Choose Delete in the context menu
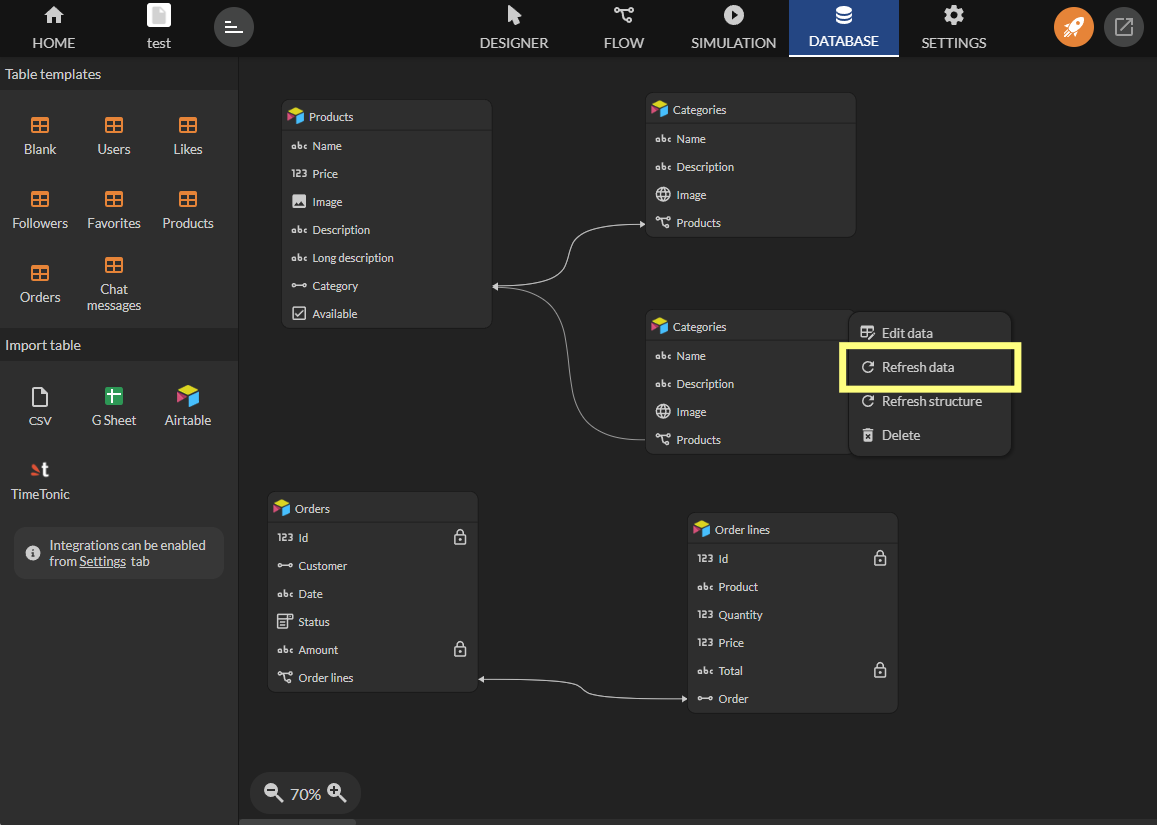The height and width of the screenshot is (825, 1157). coord(900,435)
